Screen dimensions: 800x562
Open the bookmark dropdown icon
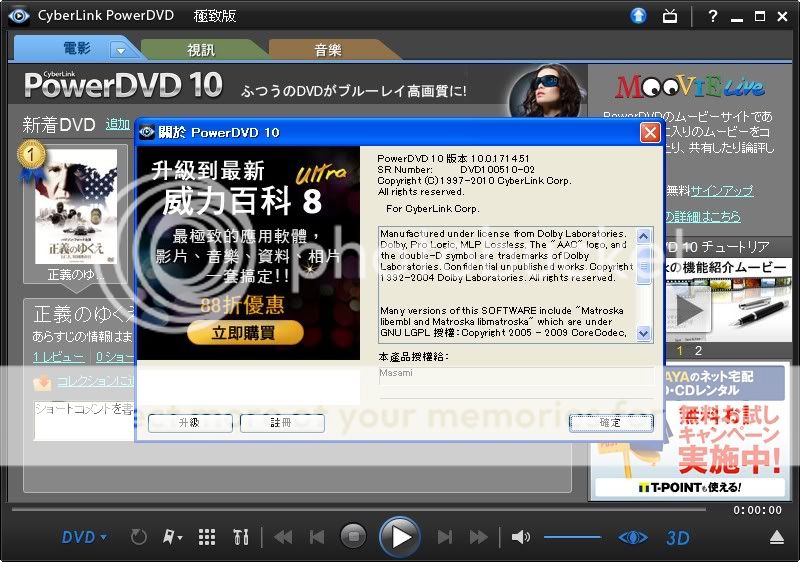click(172, 537)
